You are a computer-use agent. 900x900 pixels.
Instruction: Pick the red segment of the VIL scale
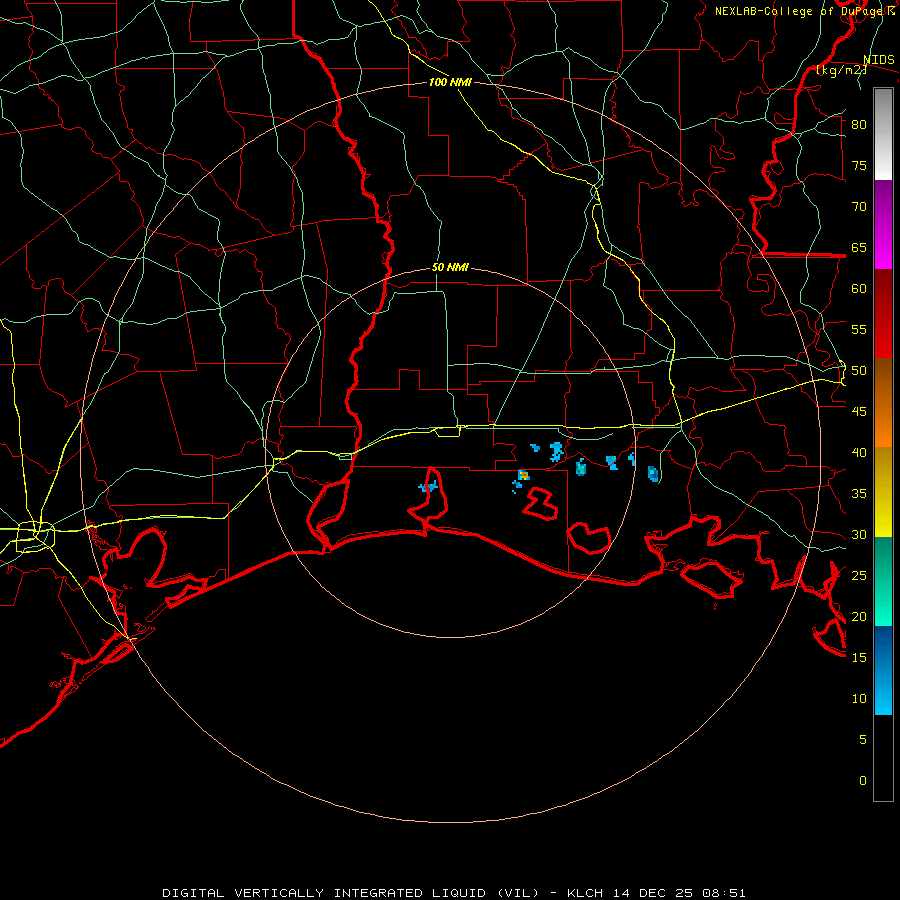click(883, 314)
